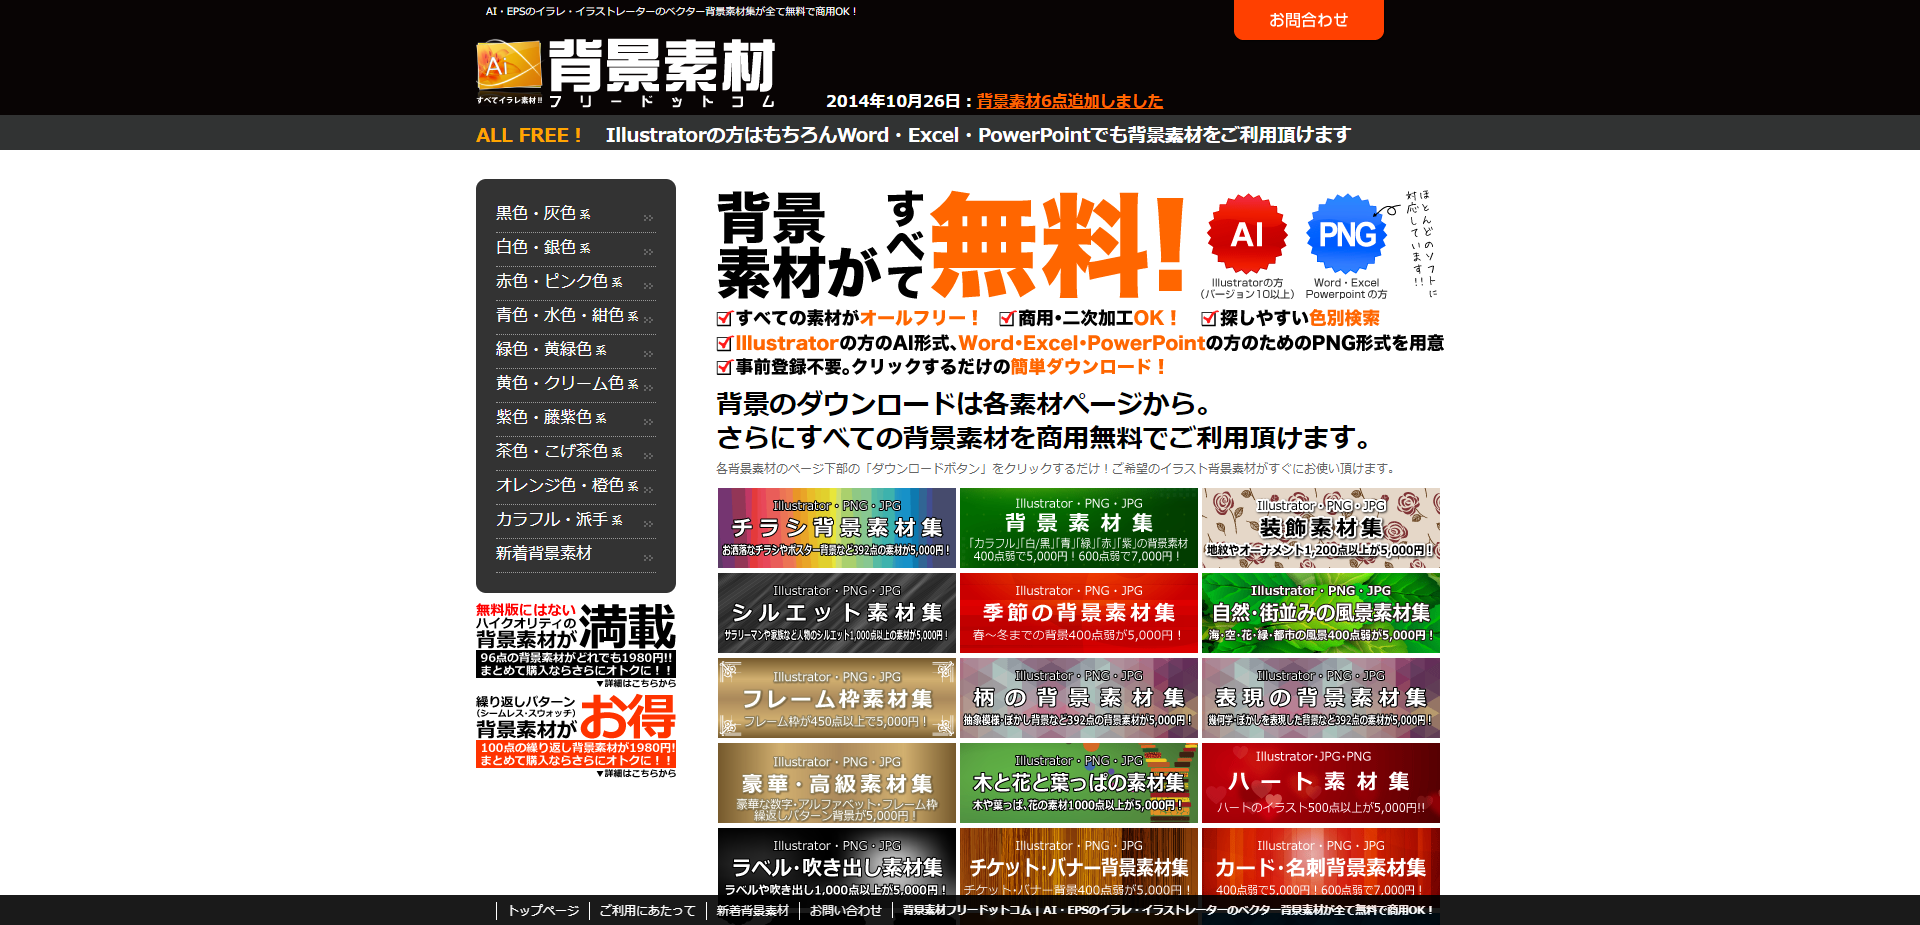Open the チラシ背景素材集 collection

point(836,527)
